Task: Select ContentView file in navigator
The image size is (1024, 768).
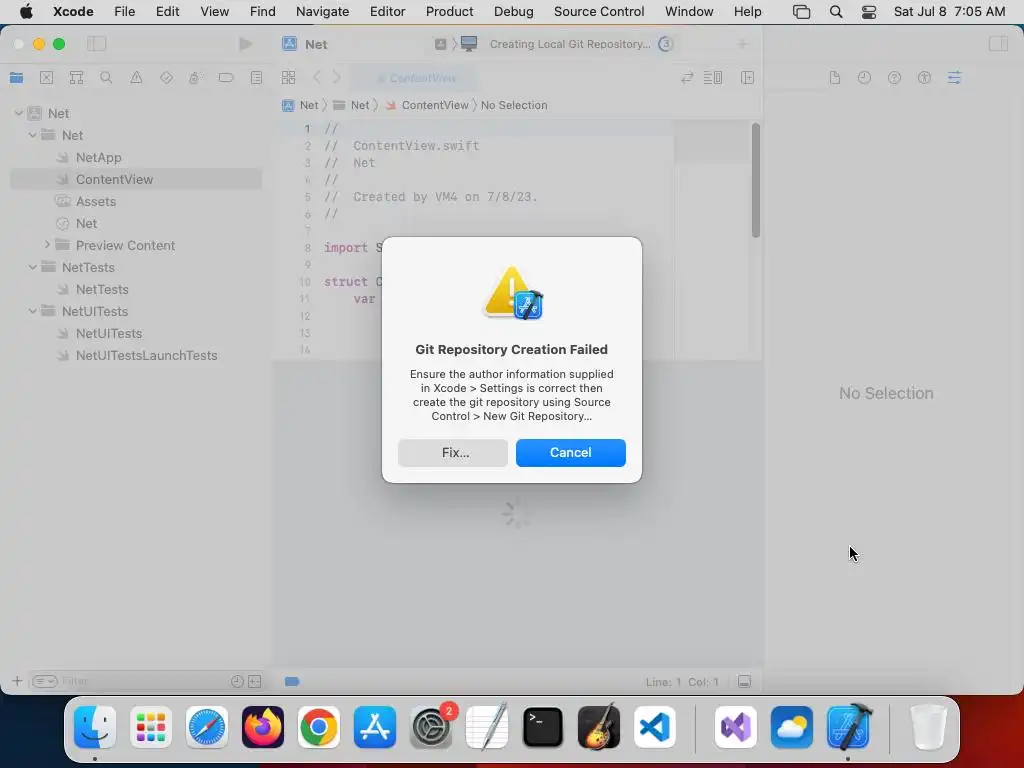Action: 136,179
